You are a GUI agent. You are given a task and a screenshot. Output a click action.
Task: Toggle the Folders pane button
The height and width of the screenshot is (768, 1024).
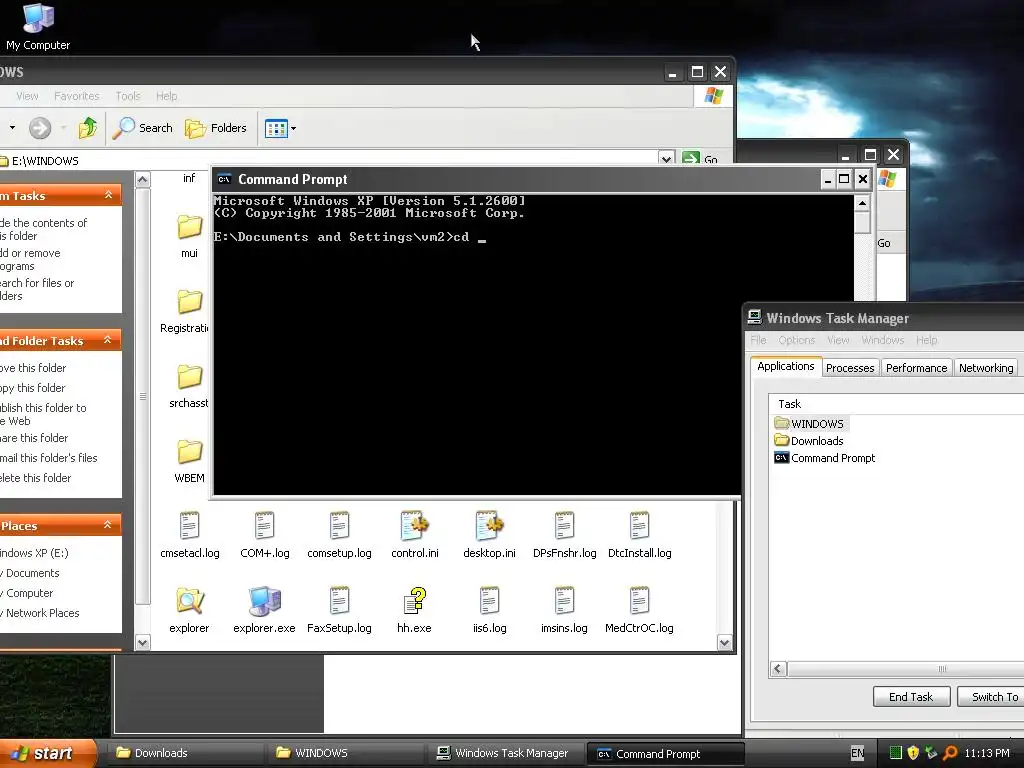point(216,128)
